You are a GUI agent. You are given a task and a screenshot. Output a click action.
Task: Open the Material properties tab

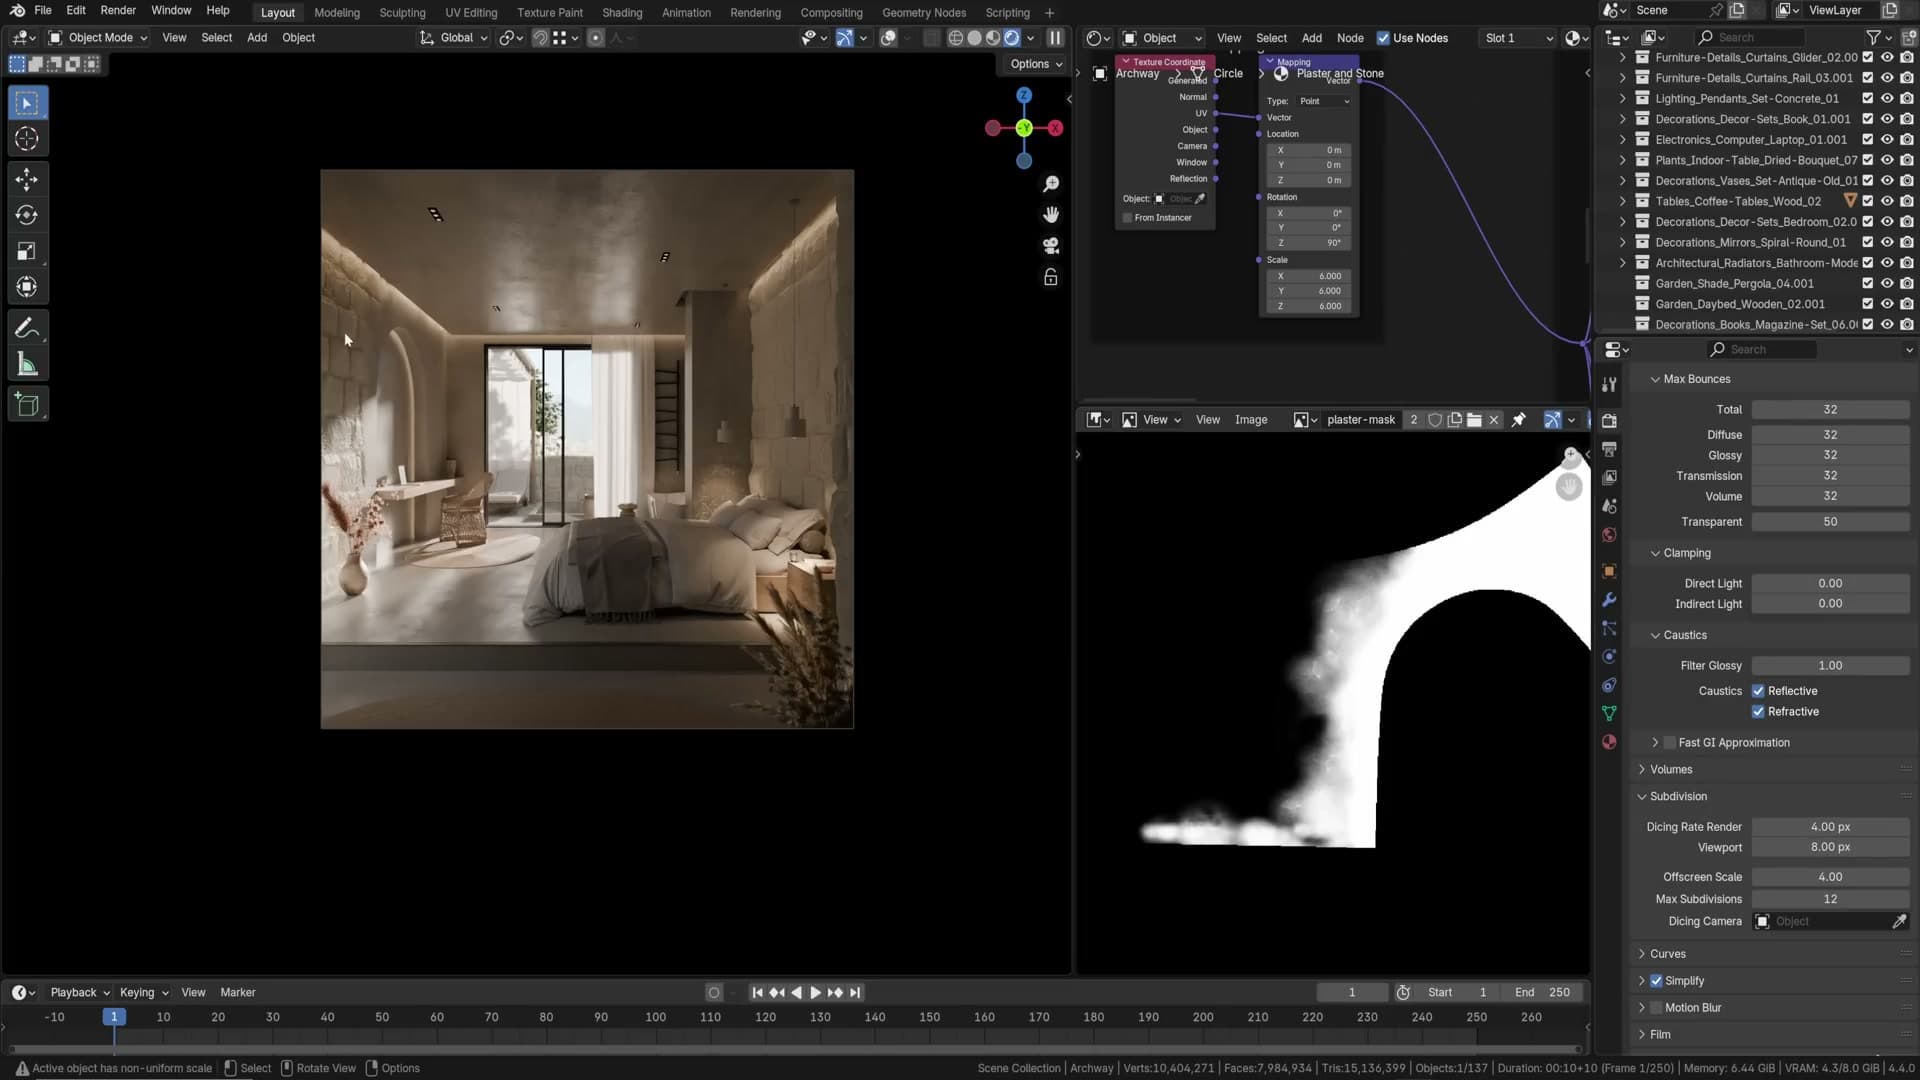(1609, 742)
